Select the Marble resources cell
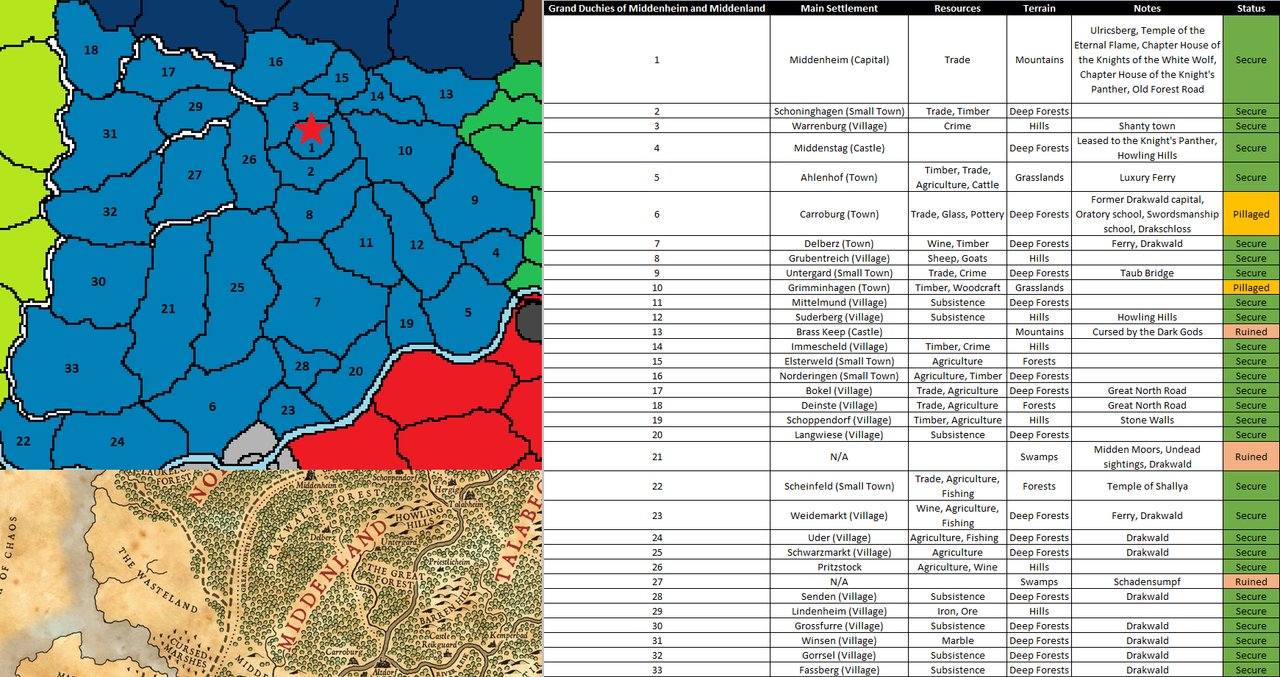The width and height of the screenshot is (1280, 677). 957,641
